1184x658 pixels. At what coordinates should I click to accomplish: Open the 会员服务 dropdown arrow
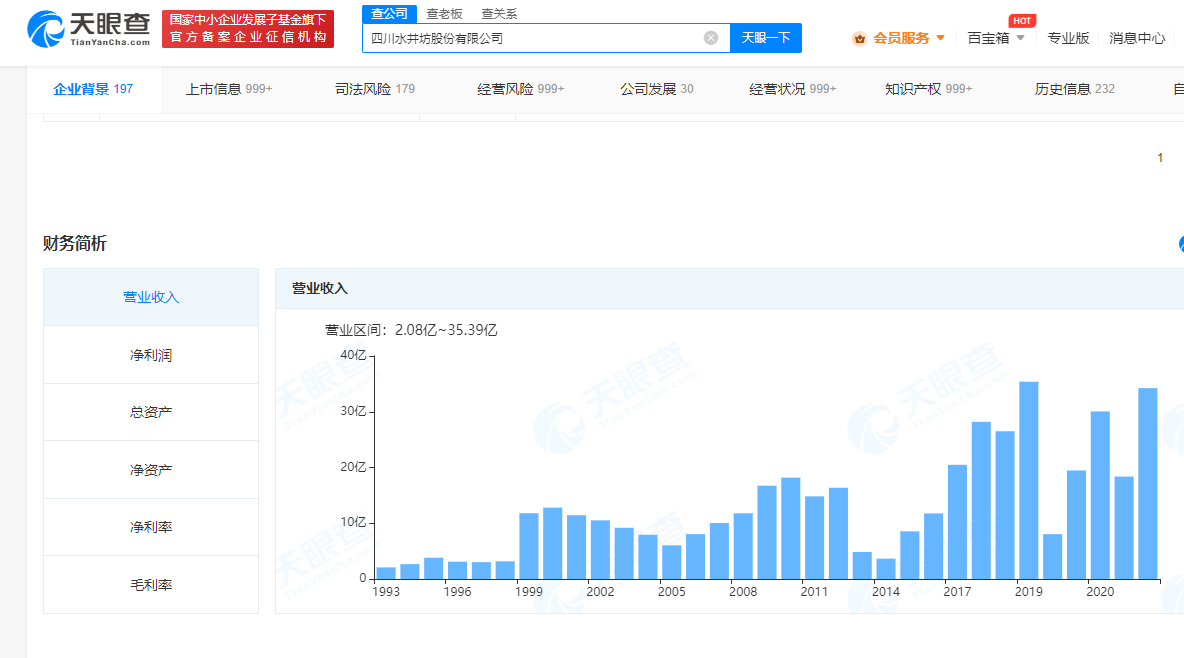(940, 38)
